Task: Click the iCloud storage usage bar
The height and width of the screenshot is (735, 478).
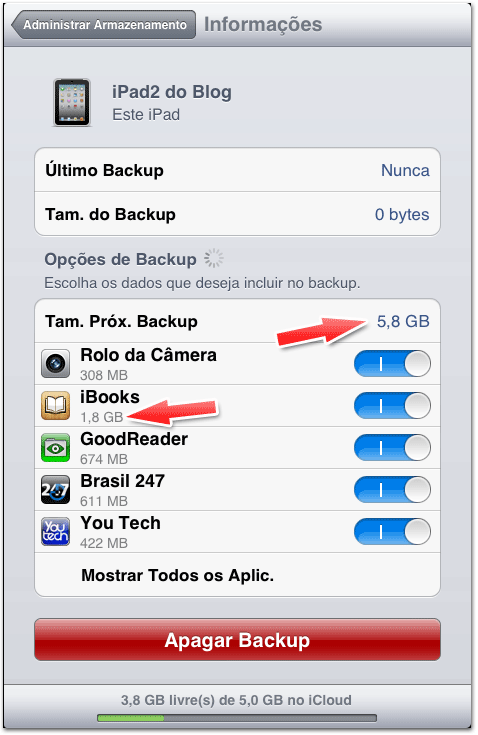Action: tap(237, 718)
